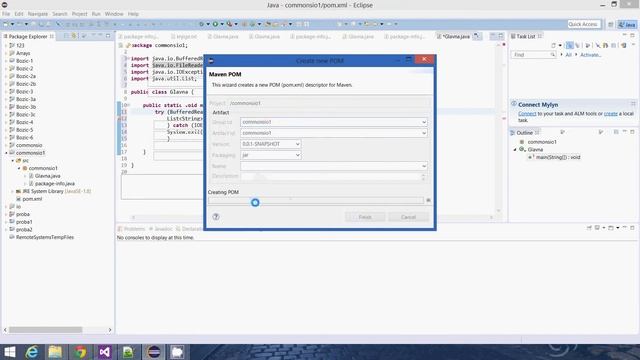640x360 pixels.
Task: Open the Version dropdown 0.0.1-SNAPSHOT
Action: (298, 144)
